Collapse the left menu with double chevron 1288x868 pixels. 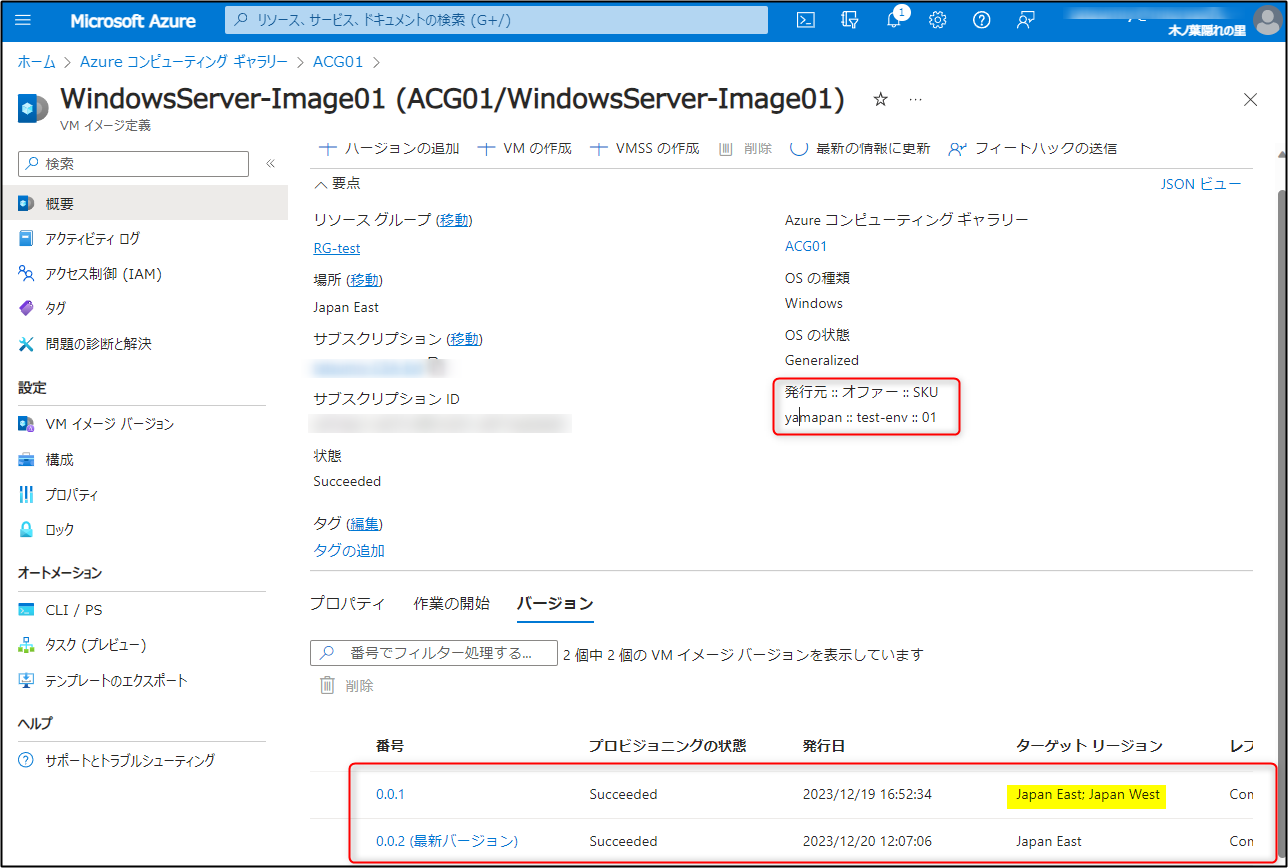point(270,164)
